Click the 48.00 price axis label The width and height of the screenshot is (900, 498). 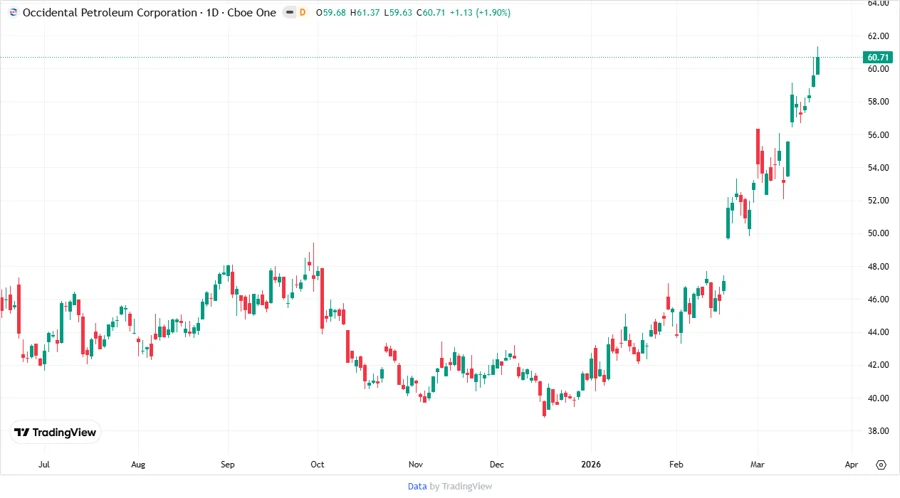(x=878, y=267)
